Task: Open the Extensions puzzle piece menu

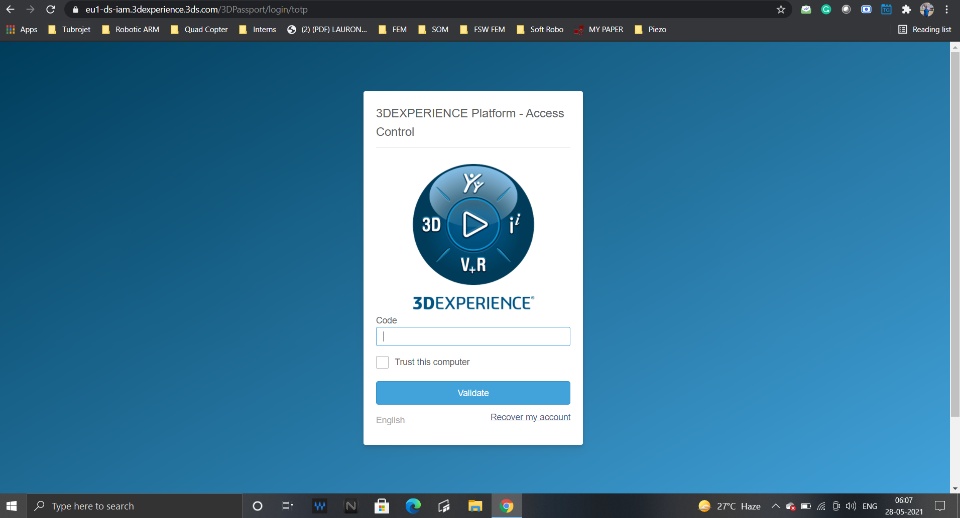Action: 907,10
